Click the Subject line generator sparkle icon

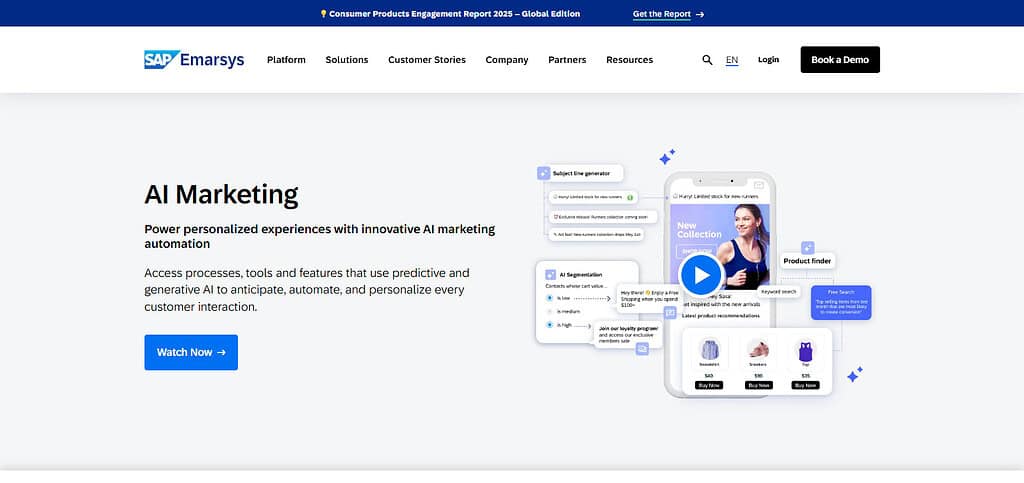[543, 173]
